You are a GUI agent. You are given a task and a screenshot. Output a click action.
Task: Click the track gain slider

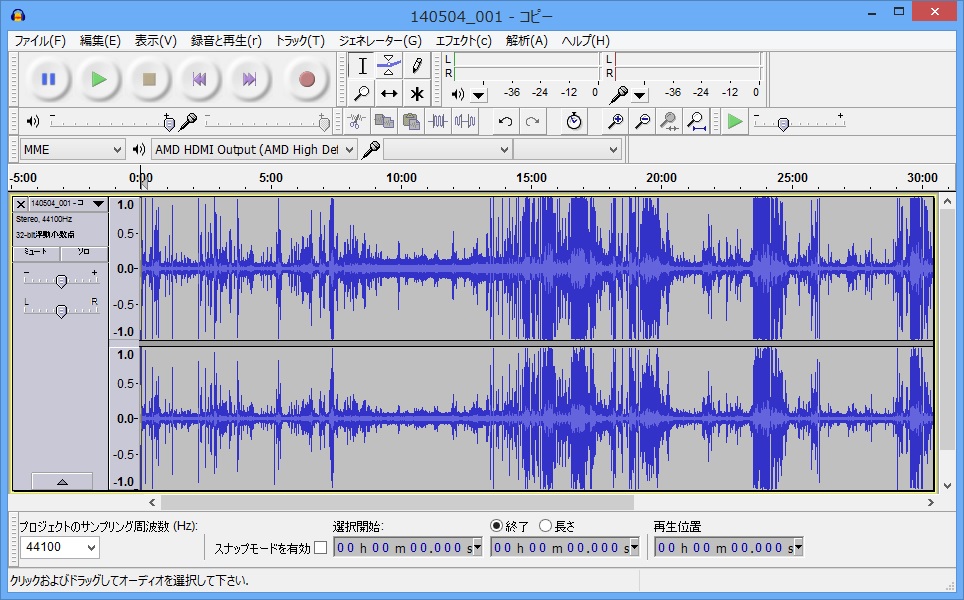(61, 281)
